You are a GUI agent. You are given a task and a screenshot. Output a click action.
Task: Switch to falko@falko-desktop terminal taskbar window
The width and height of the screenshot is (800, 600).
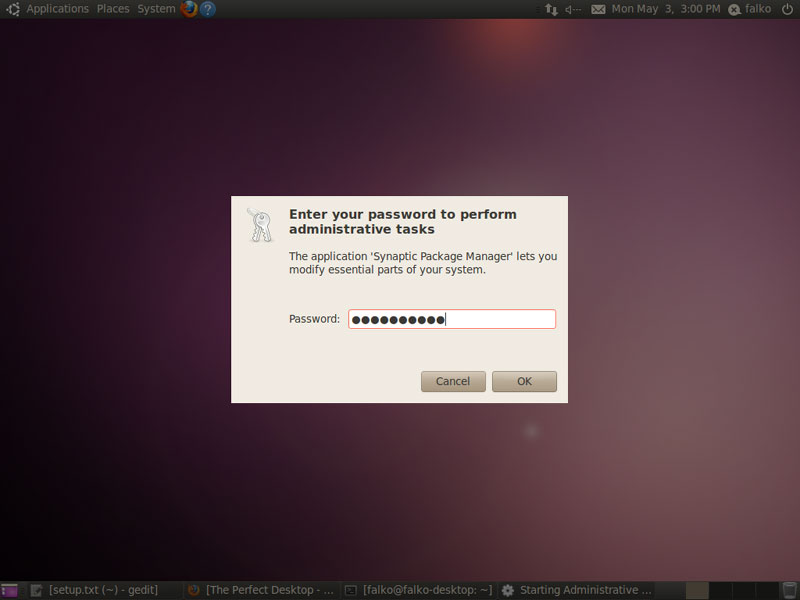point(419,590)
